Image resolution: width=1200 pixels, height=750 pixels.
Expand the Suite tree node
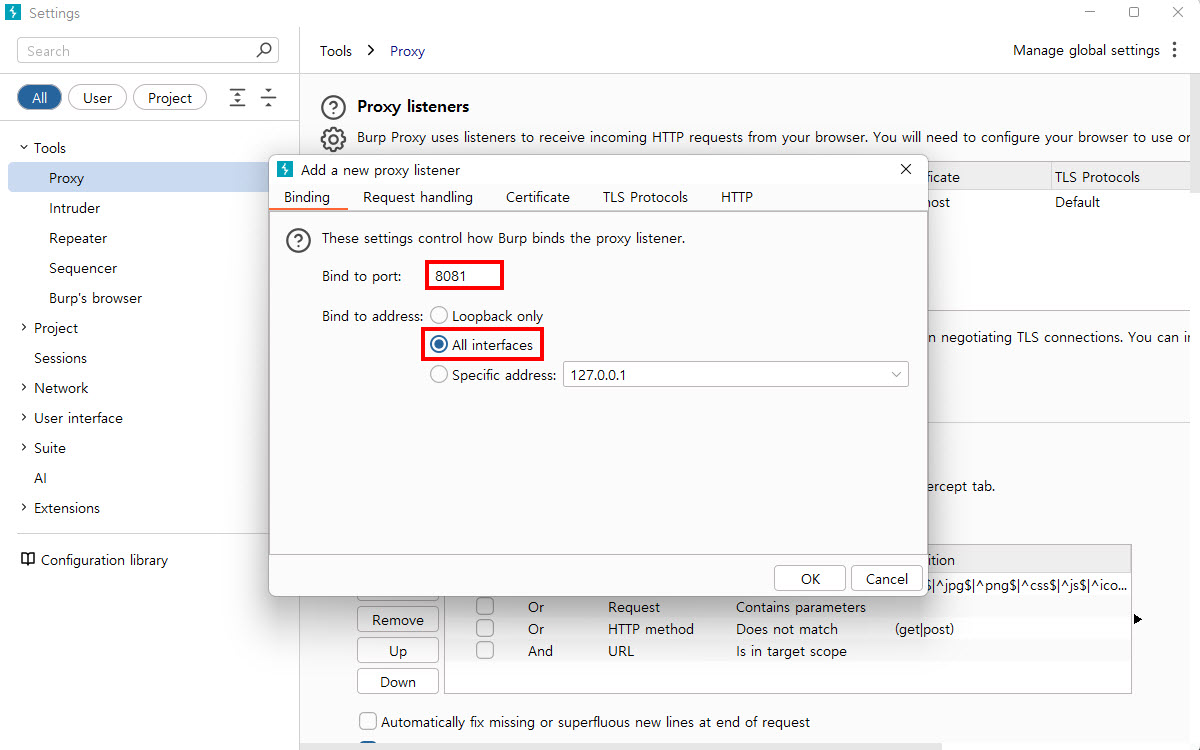tap(24, 447)
